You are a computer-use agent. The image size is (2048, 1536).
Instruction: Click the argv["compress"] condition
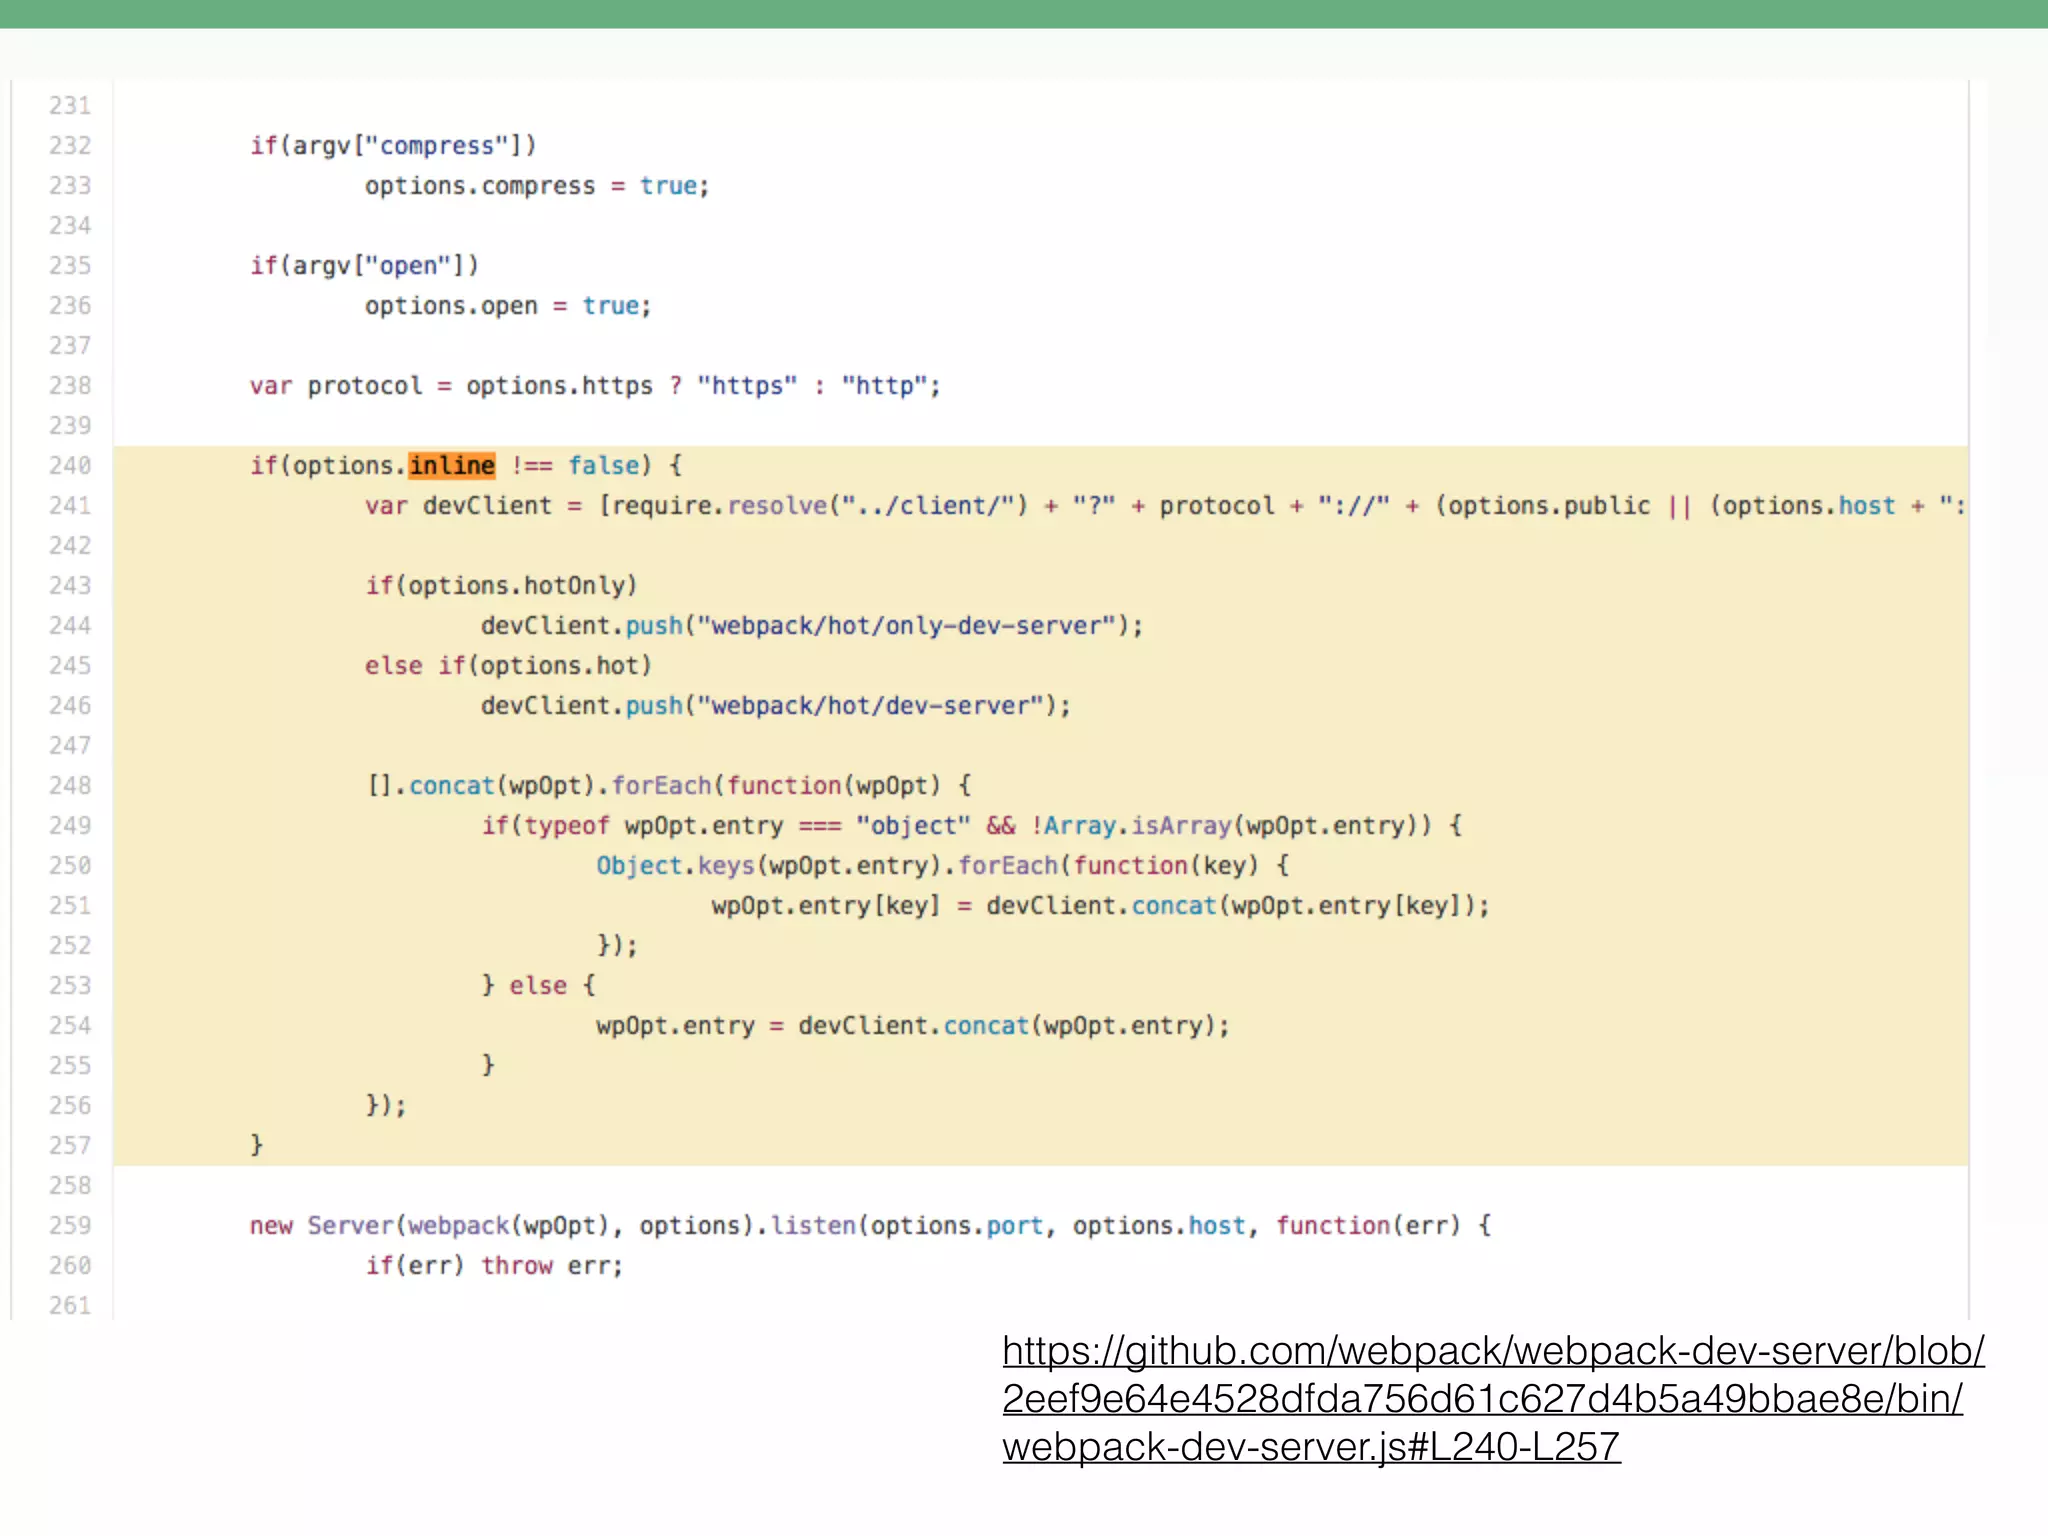coord(393,146)
